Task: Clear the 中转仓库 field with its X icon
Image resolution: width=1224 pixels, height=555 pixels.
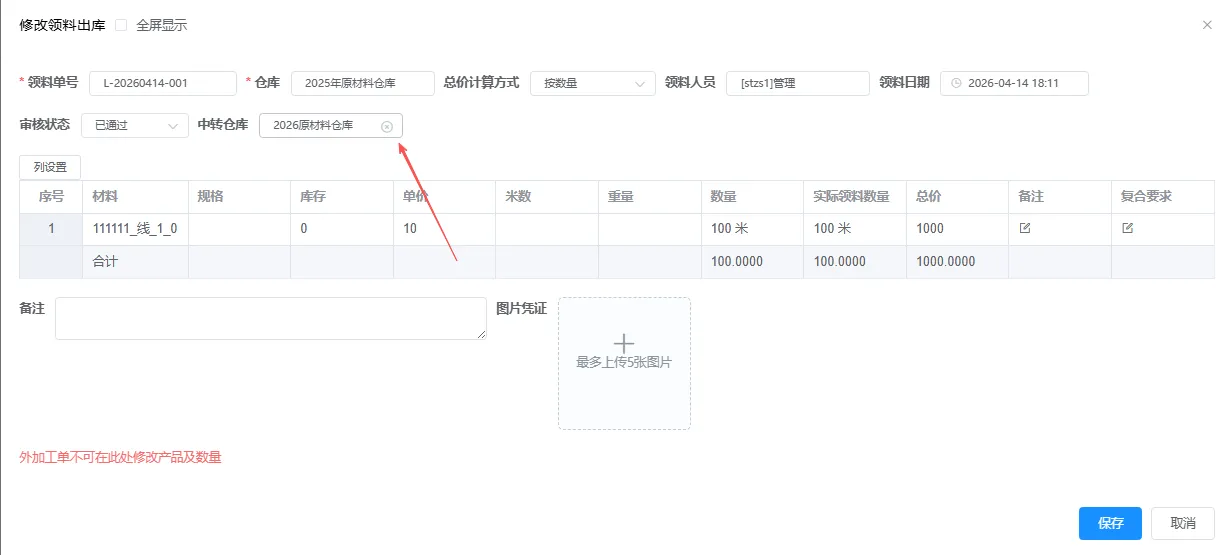Action: pyautogui.click(x=387, y=126)
